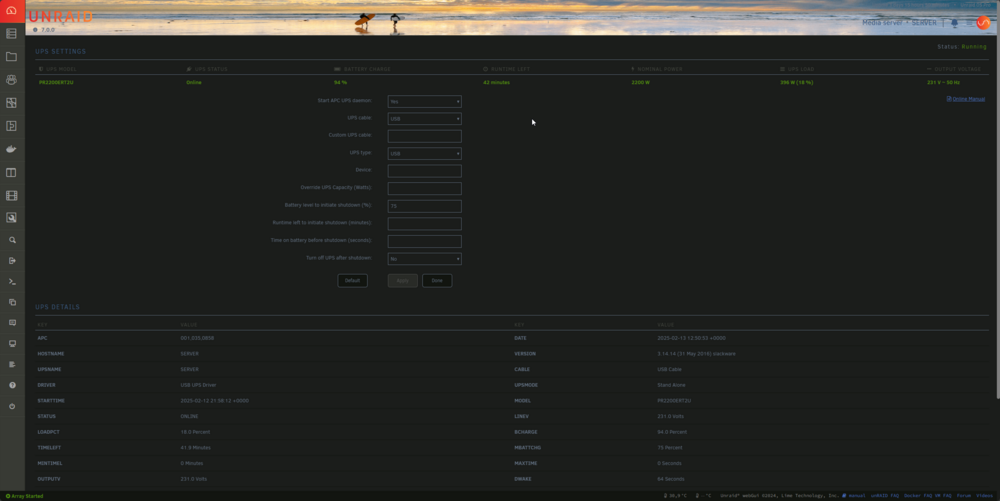1000x501 pixels.
Task: Open Start APC UPS daemon dropdown
Action: click(x=424, y=101)
